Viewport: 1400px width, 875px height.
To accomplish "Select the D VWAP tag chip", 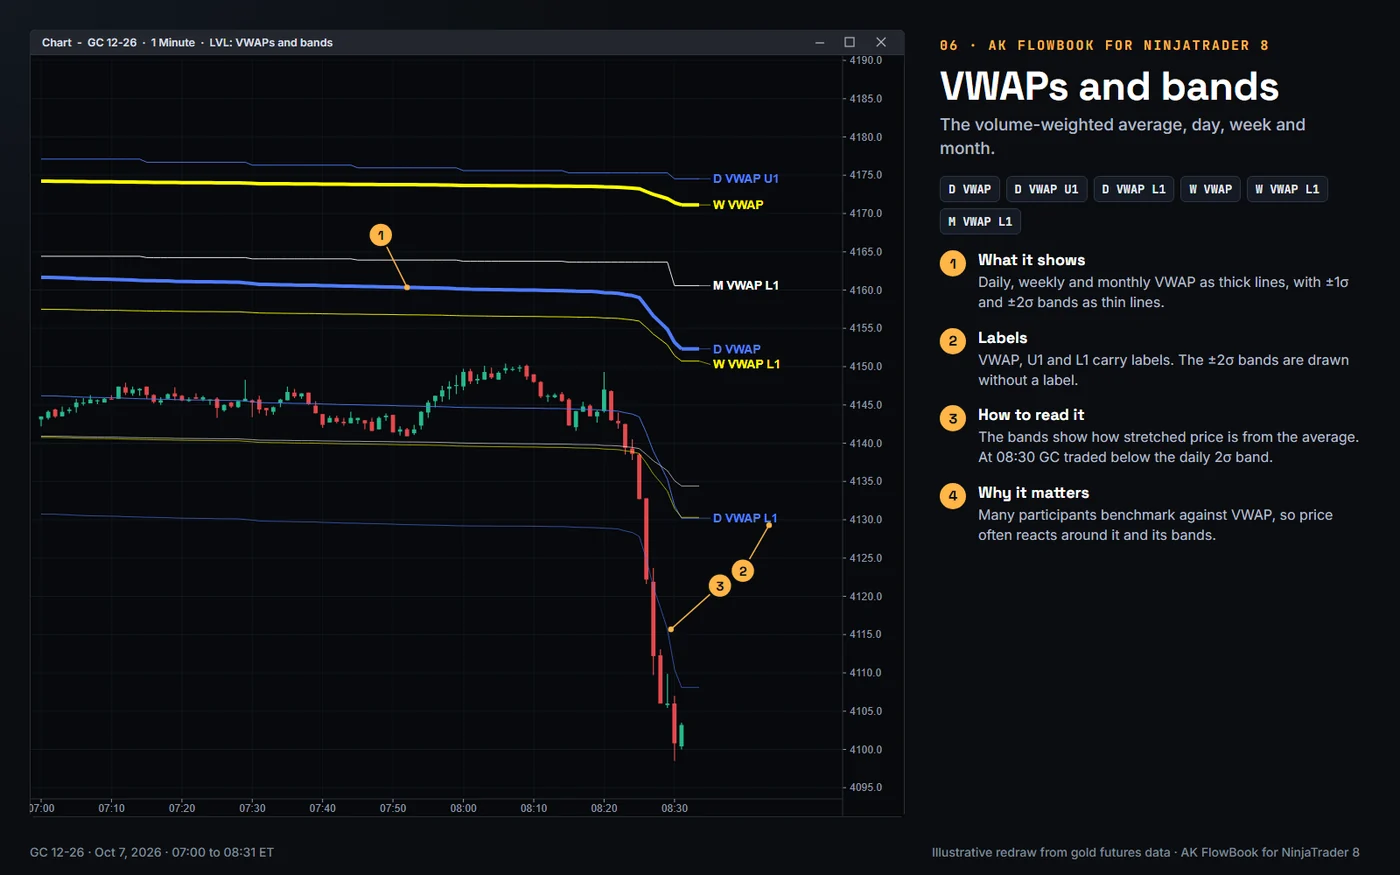I will (x=970, y=189).
